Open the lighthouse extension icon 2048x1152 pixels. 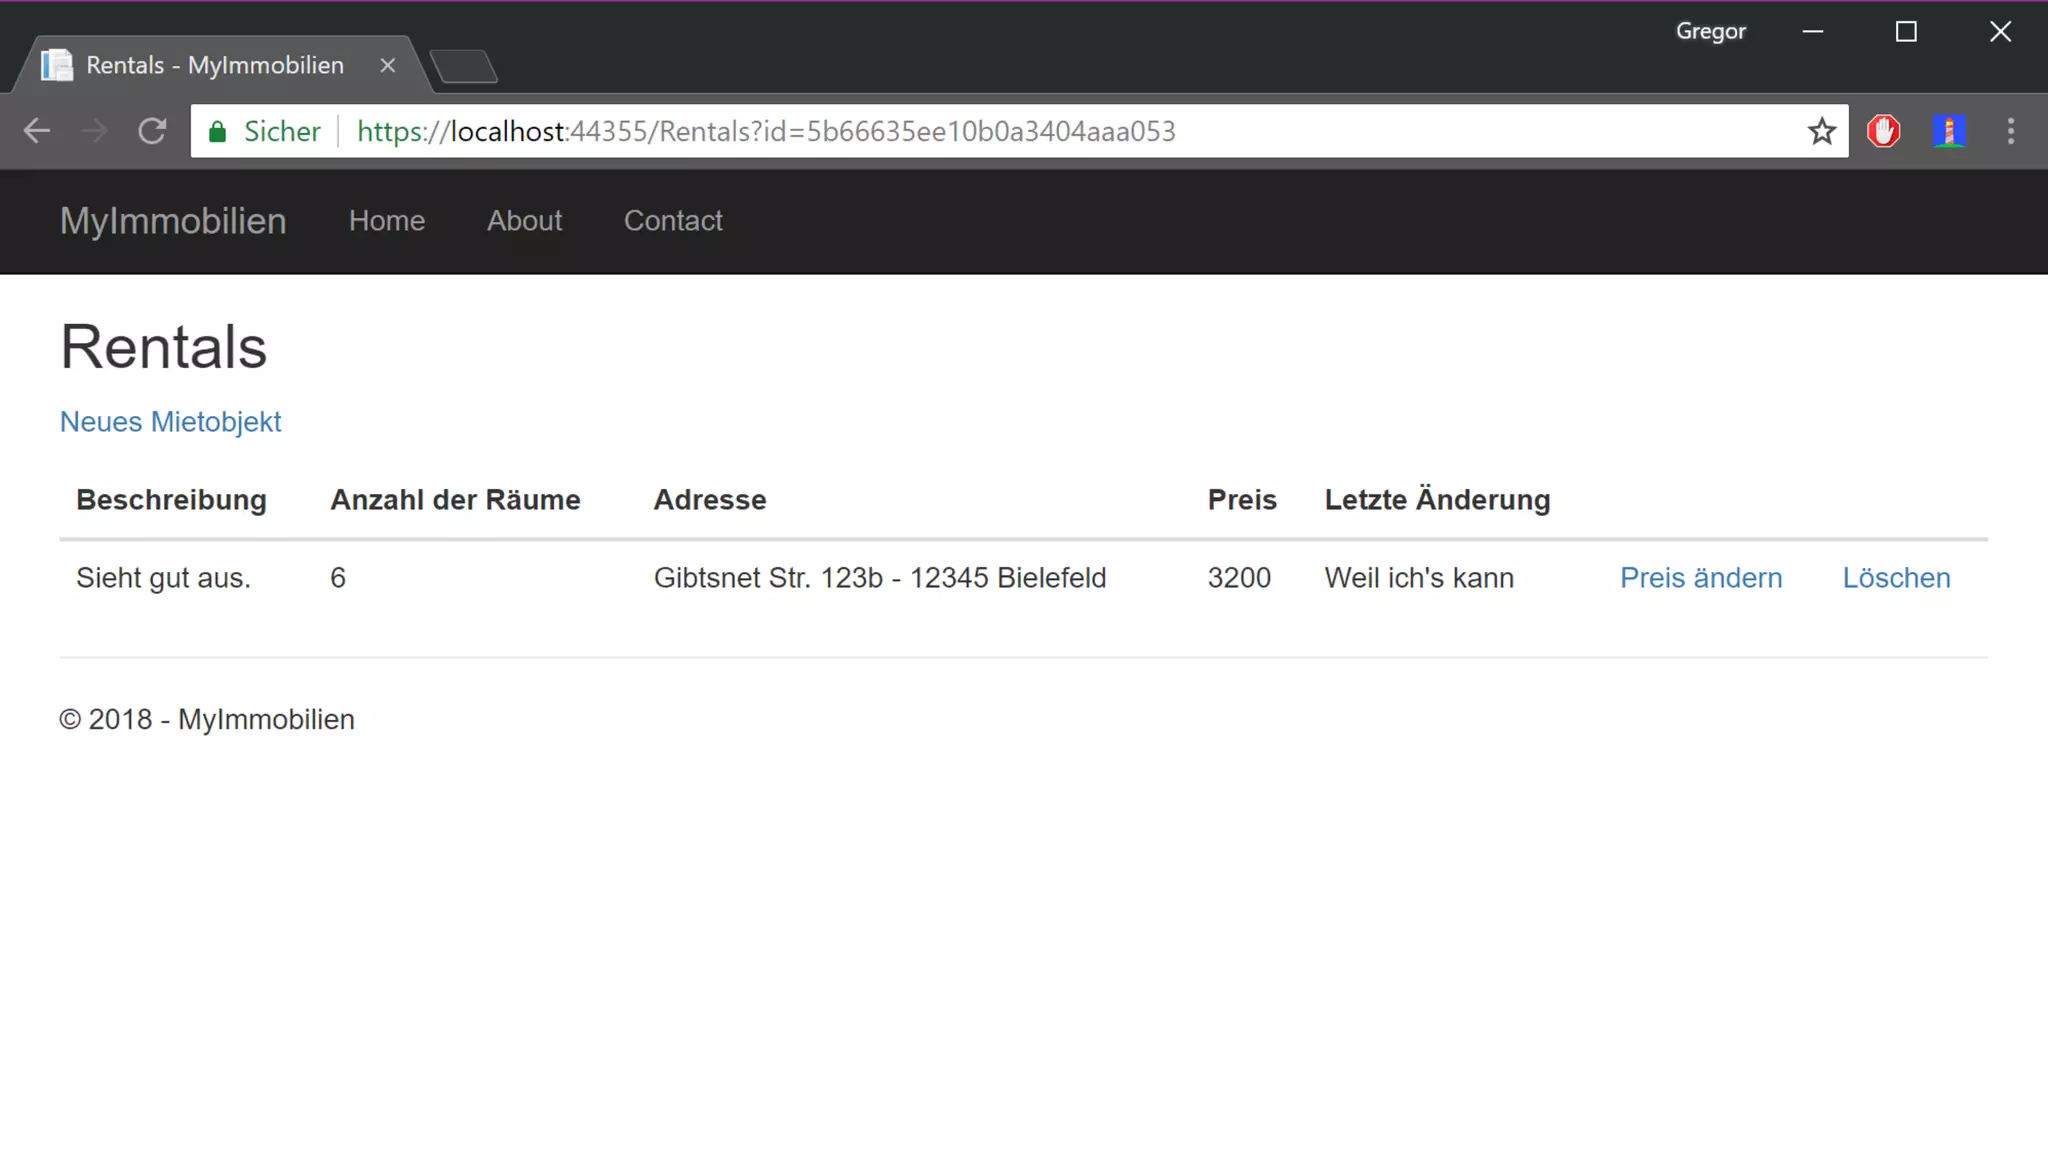tap(1948, 131)
